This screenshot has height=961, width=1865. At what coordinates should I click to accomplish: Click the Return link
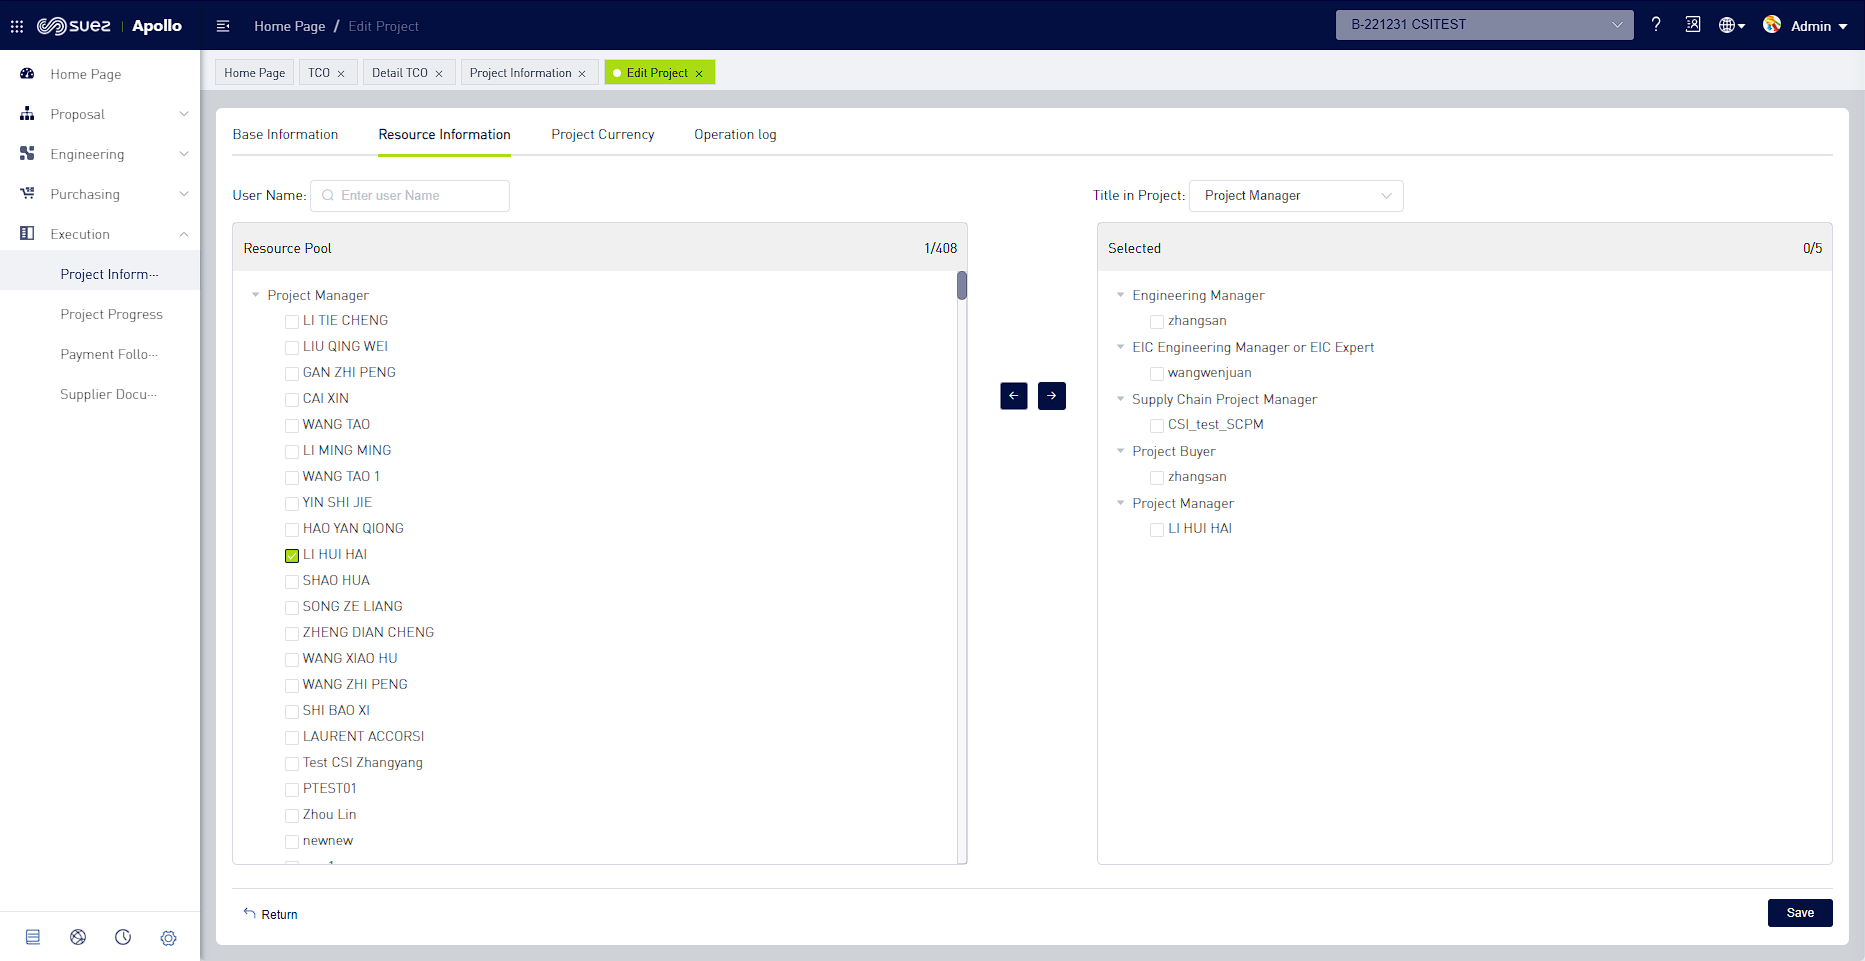point(279,914)
